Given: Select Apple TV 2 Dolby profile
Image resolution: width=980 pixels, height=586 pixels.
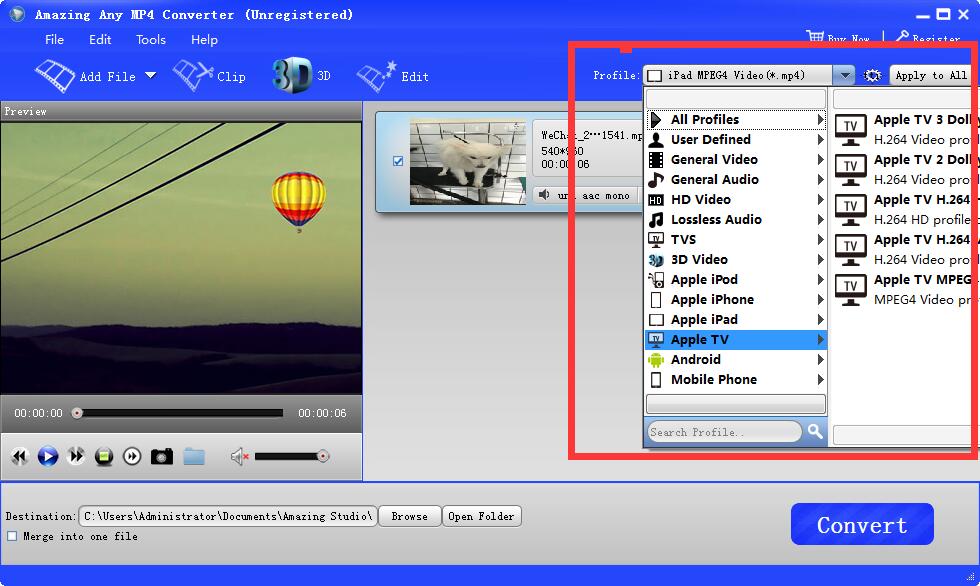Looking at the screenshot, I should (906, 169).
